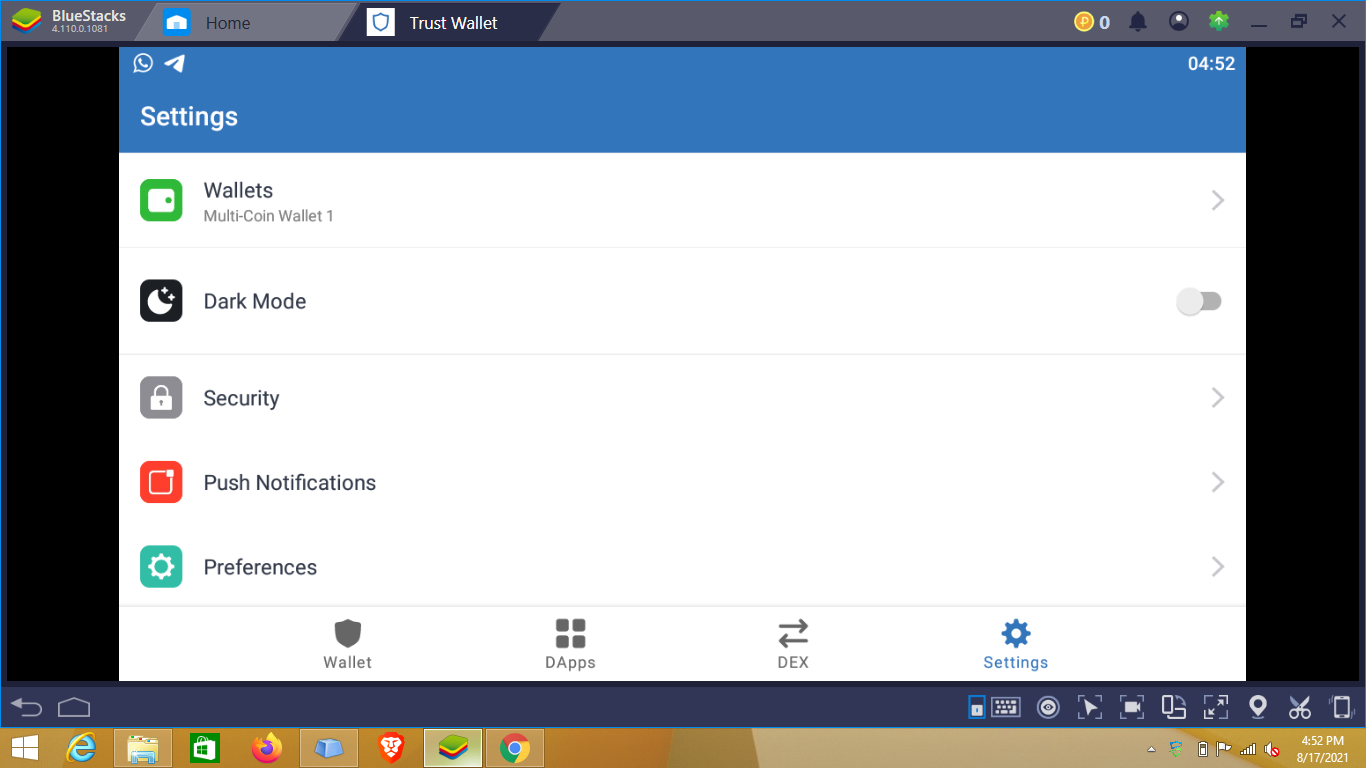Click the Windows Start button
The image size is (1366, 768).
[x=24, y=748]
